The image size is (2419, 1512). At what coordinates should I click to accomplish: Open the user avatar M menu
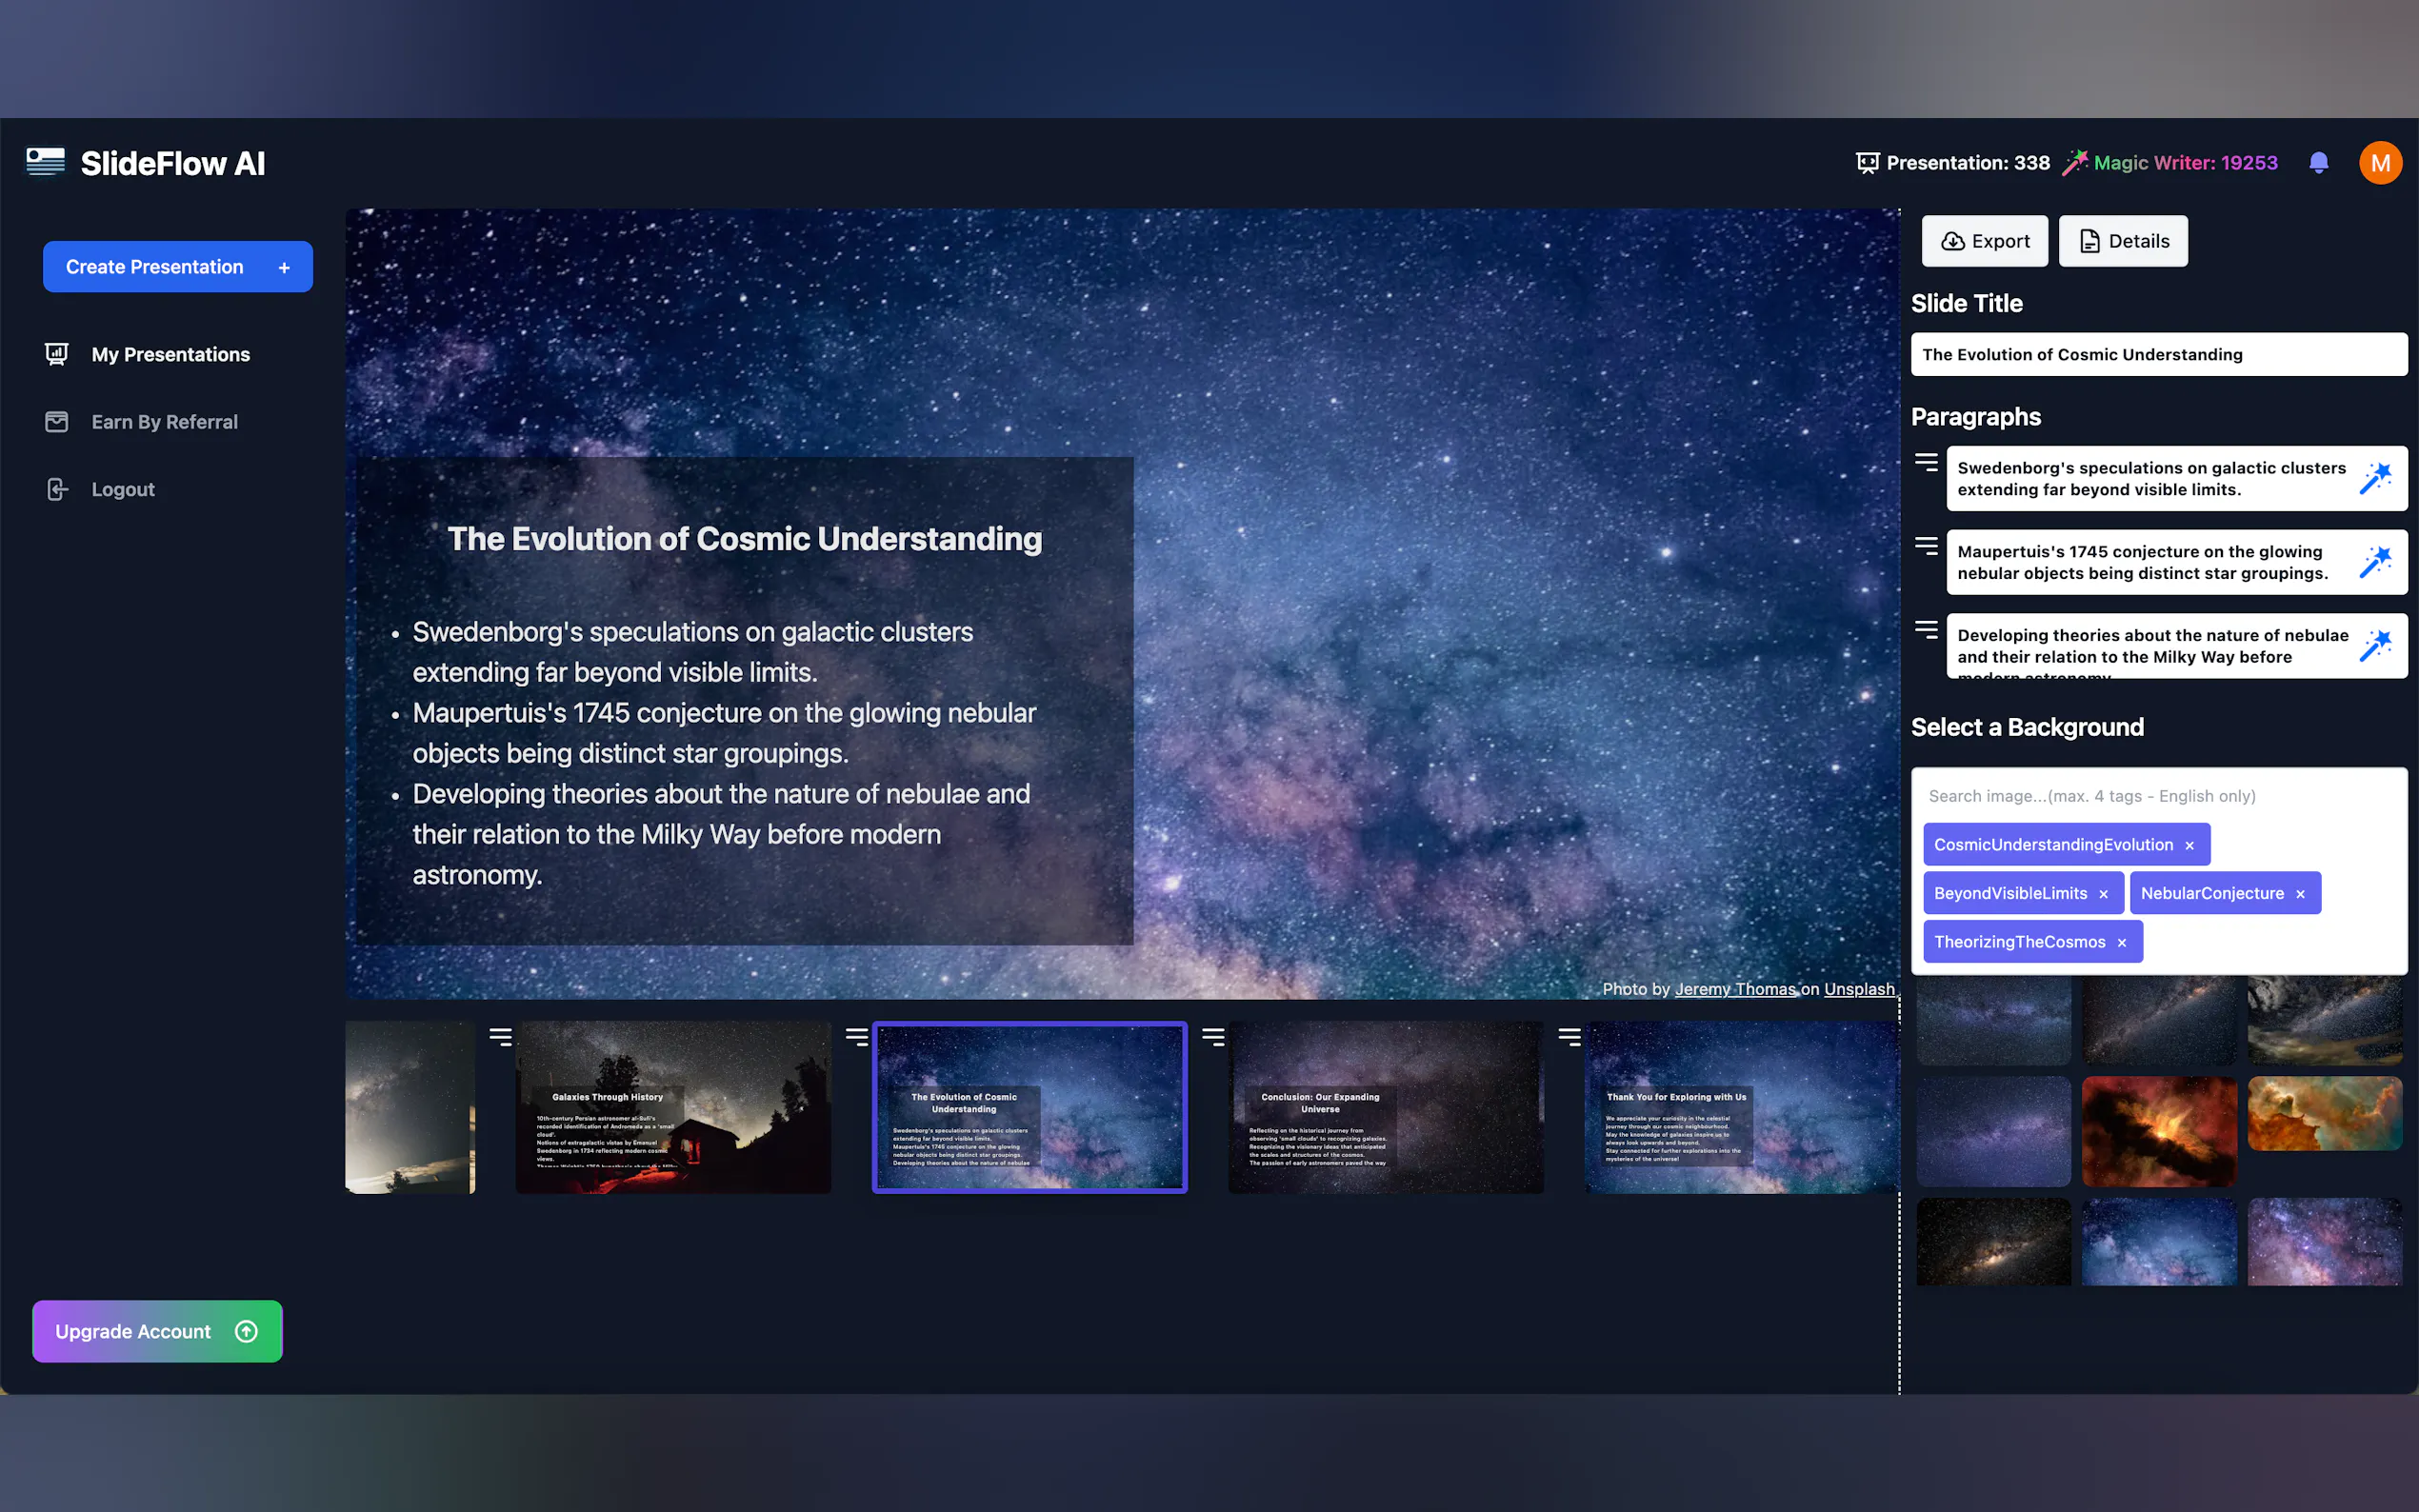[x=2379, y=162]
